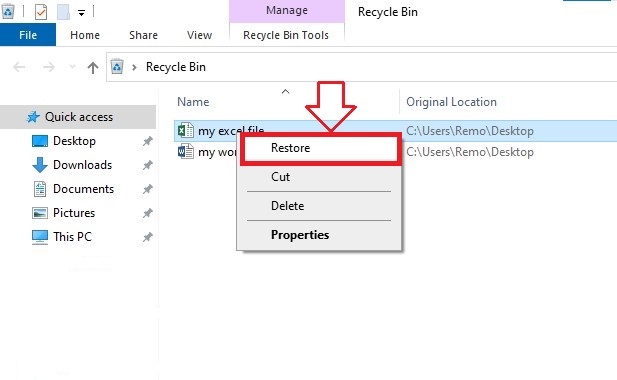Open Desktop in the navigation pane
Screen dimensions: 617x380
74,141
